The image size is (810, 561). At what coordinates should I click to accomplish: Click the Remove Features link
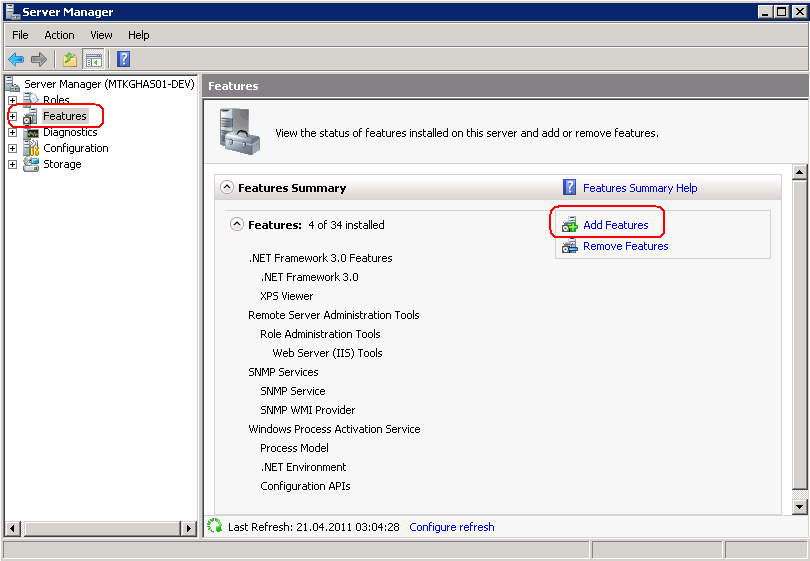[626, 246]
